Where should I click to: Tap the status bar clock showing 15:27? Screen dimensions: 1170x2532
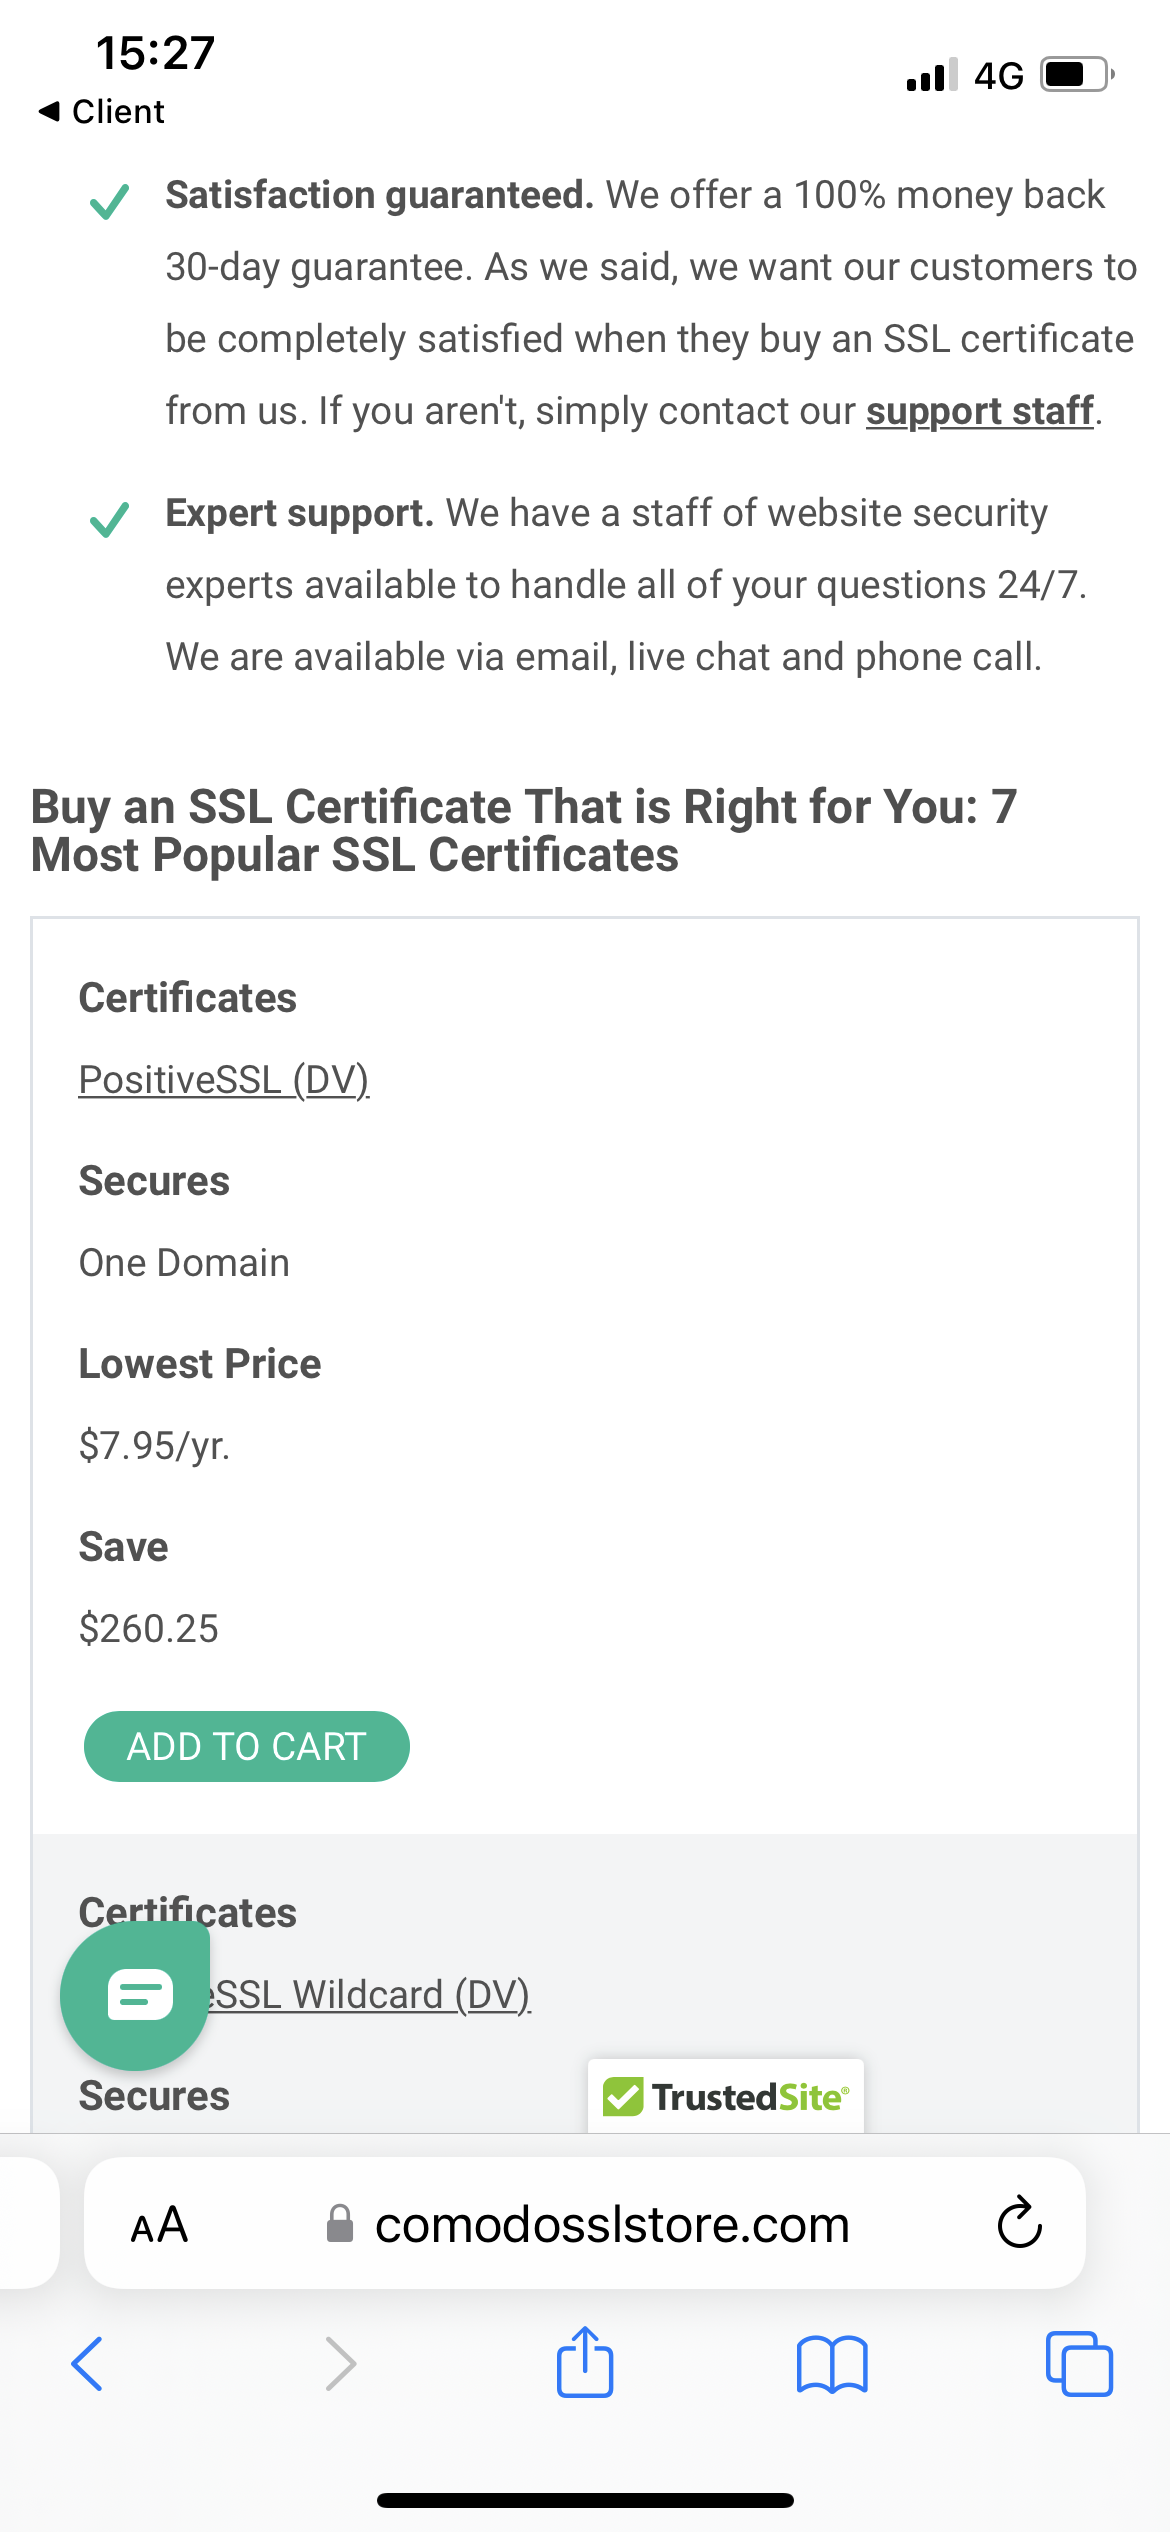pos(155,53)
